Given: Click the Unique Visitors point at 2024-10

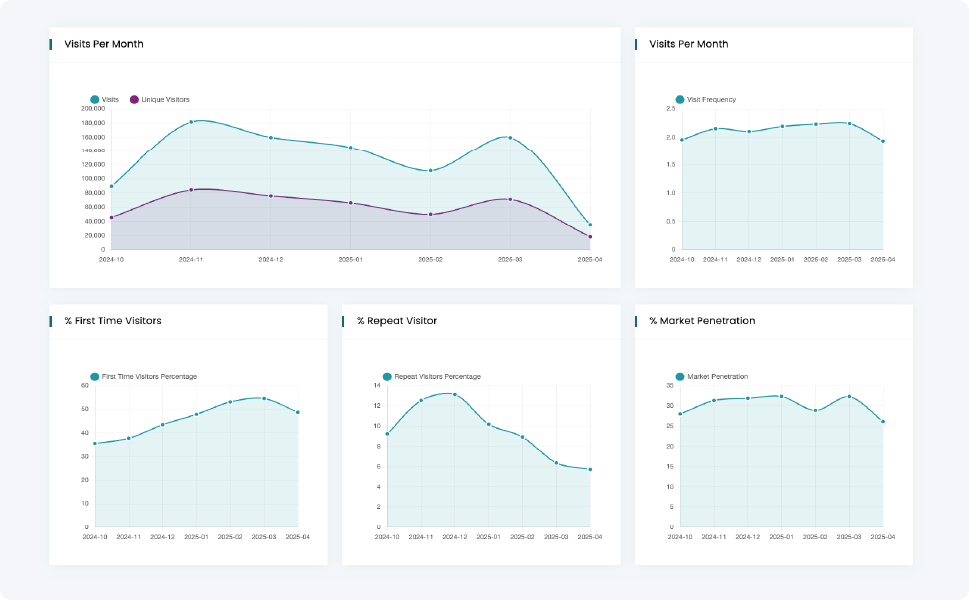Looking at the screenshot, I should pos(111,217).
